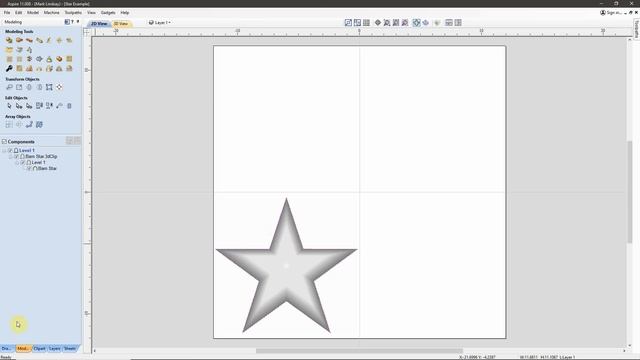Select the Rotate tool under Transform Objects

[x=29, y=87]
